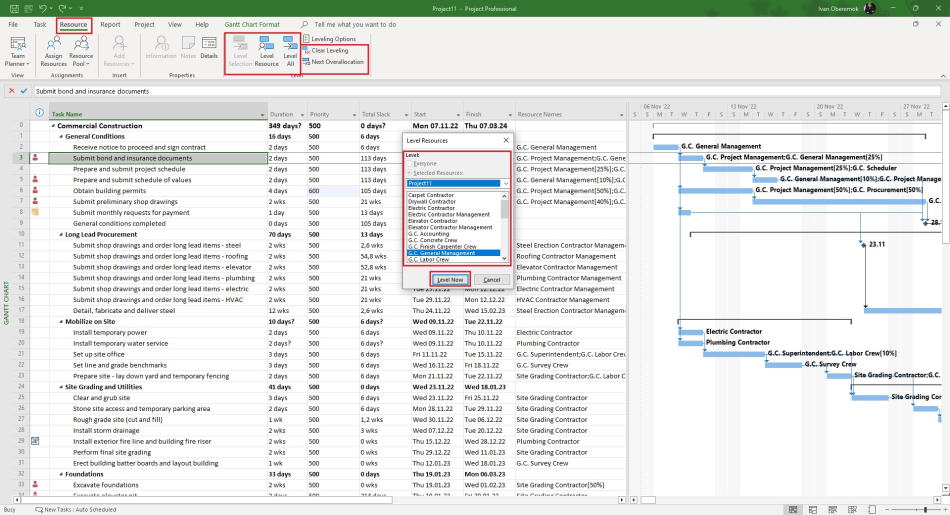Screen dimensions: 950x515
Task: Collapse the ribbon with the chevron
Action: [943, 76]
